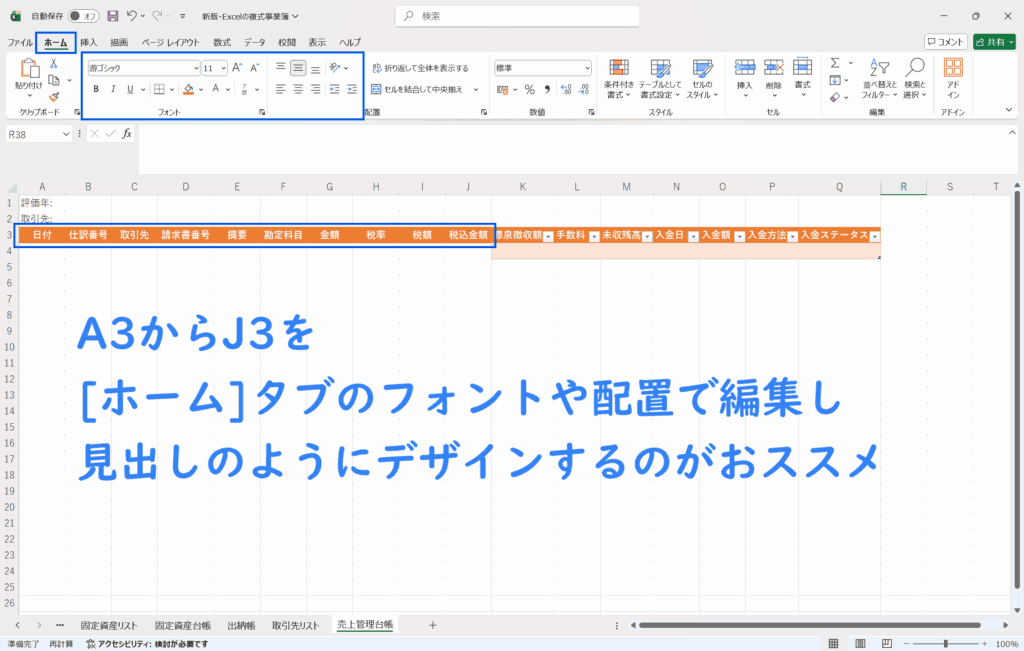Click the Format Painter brush icon
The width and height of the screenshot is (1024, 651).
(x=54, y=97)
